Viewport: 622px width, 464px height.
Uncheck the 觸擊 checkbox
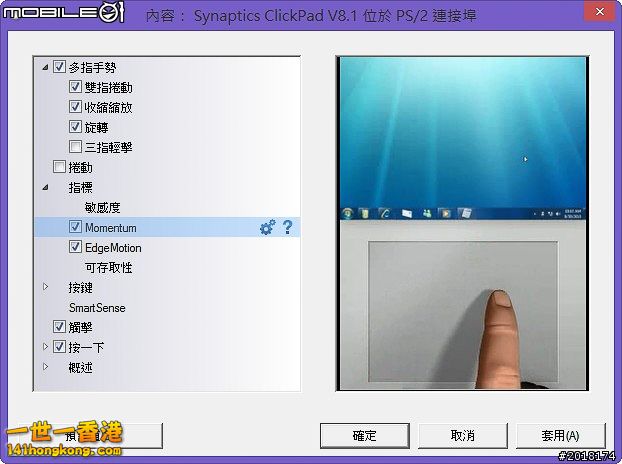tap(59, 327)
